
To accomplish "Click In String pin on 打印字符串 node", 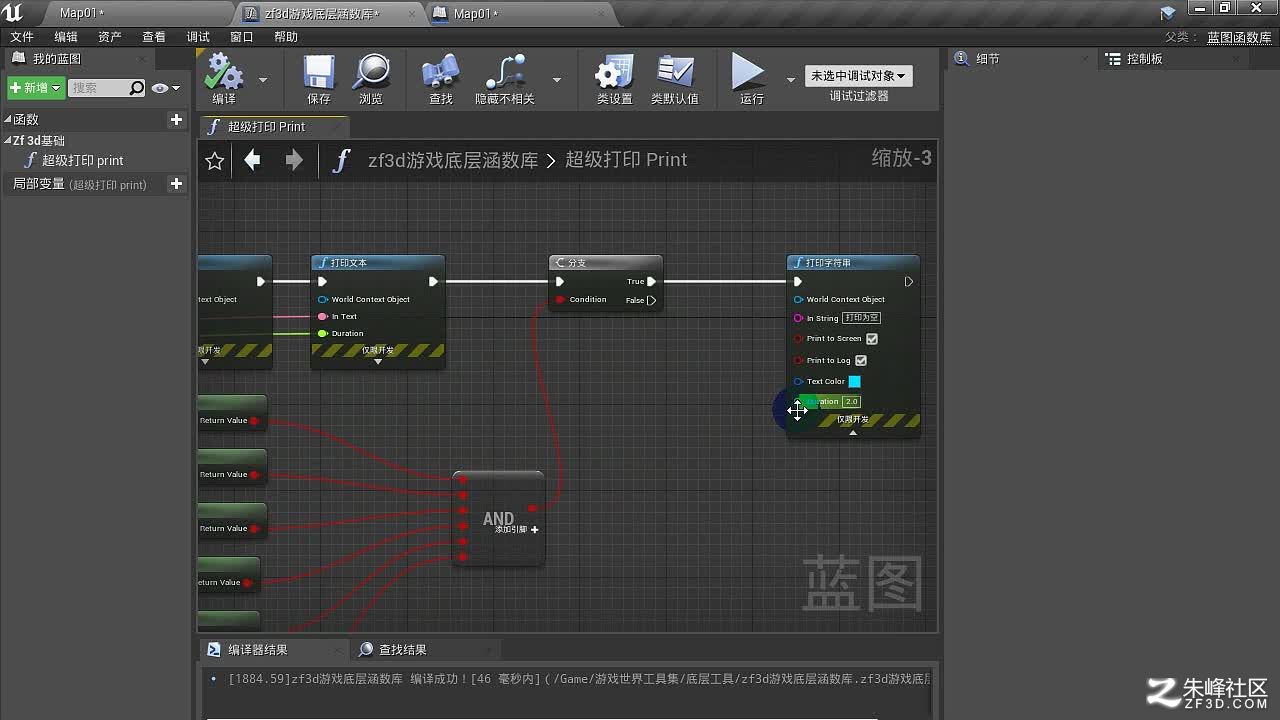I will pos(798,318).
